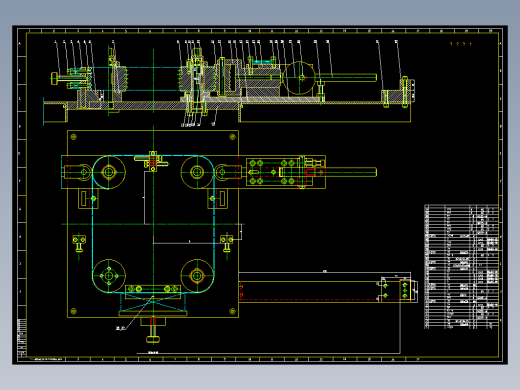Viewport: 520px width, 390px height.
Task: Select the left knob in the side view
Action: point(54,79)
